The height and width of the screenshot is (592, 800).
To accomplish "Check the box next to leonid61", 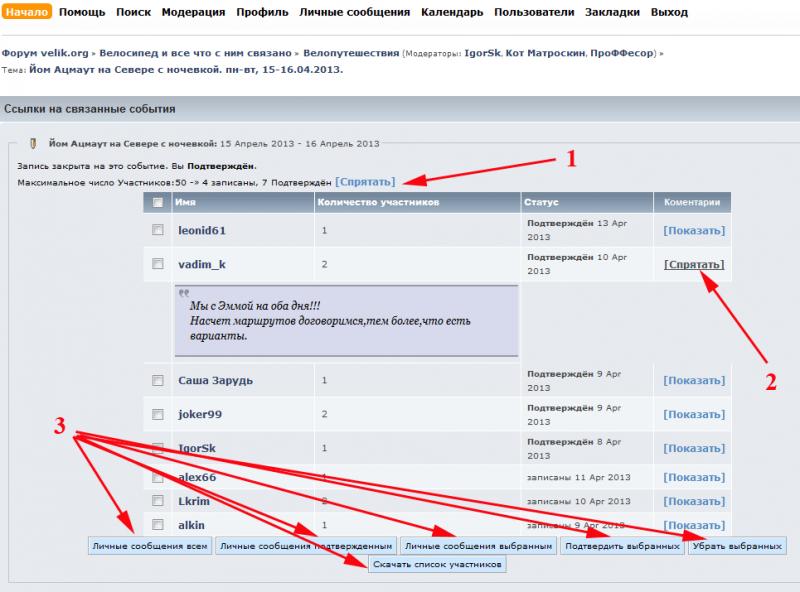I will (157, 230).
